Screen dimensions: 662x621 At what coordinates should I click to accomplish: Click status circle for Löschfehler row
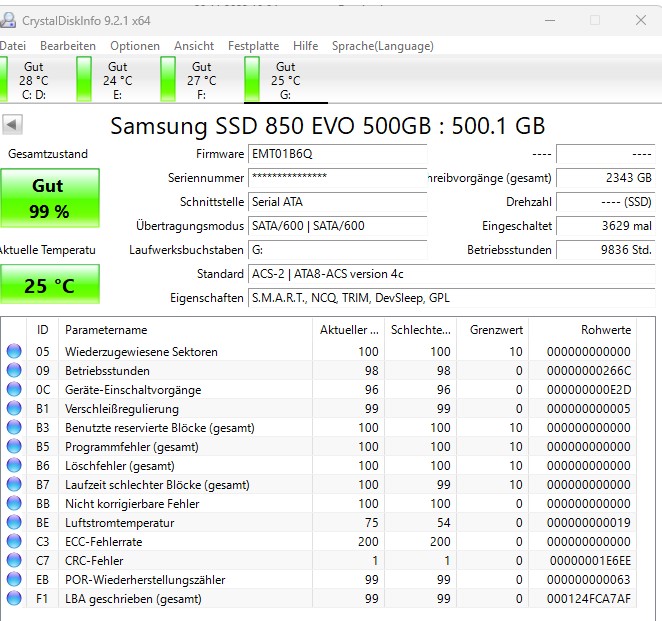[14, 465]
